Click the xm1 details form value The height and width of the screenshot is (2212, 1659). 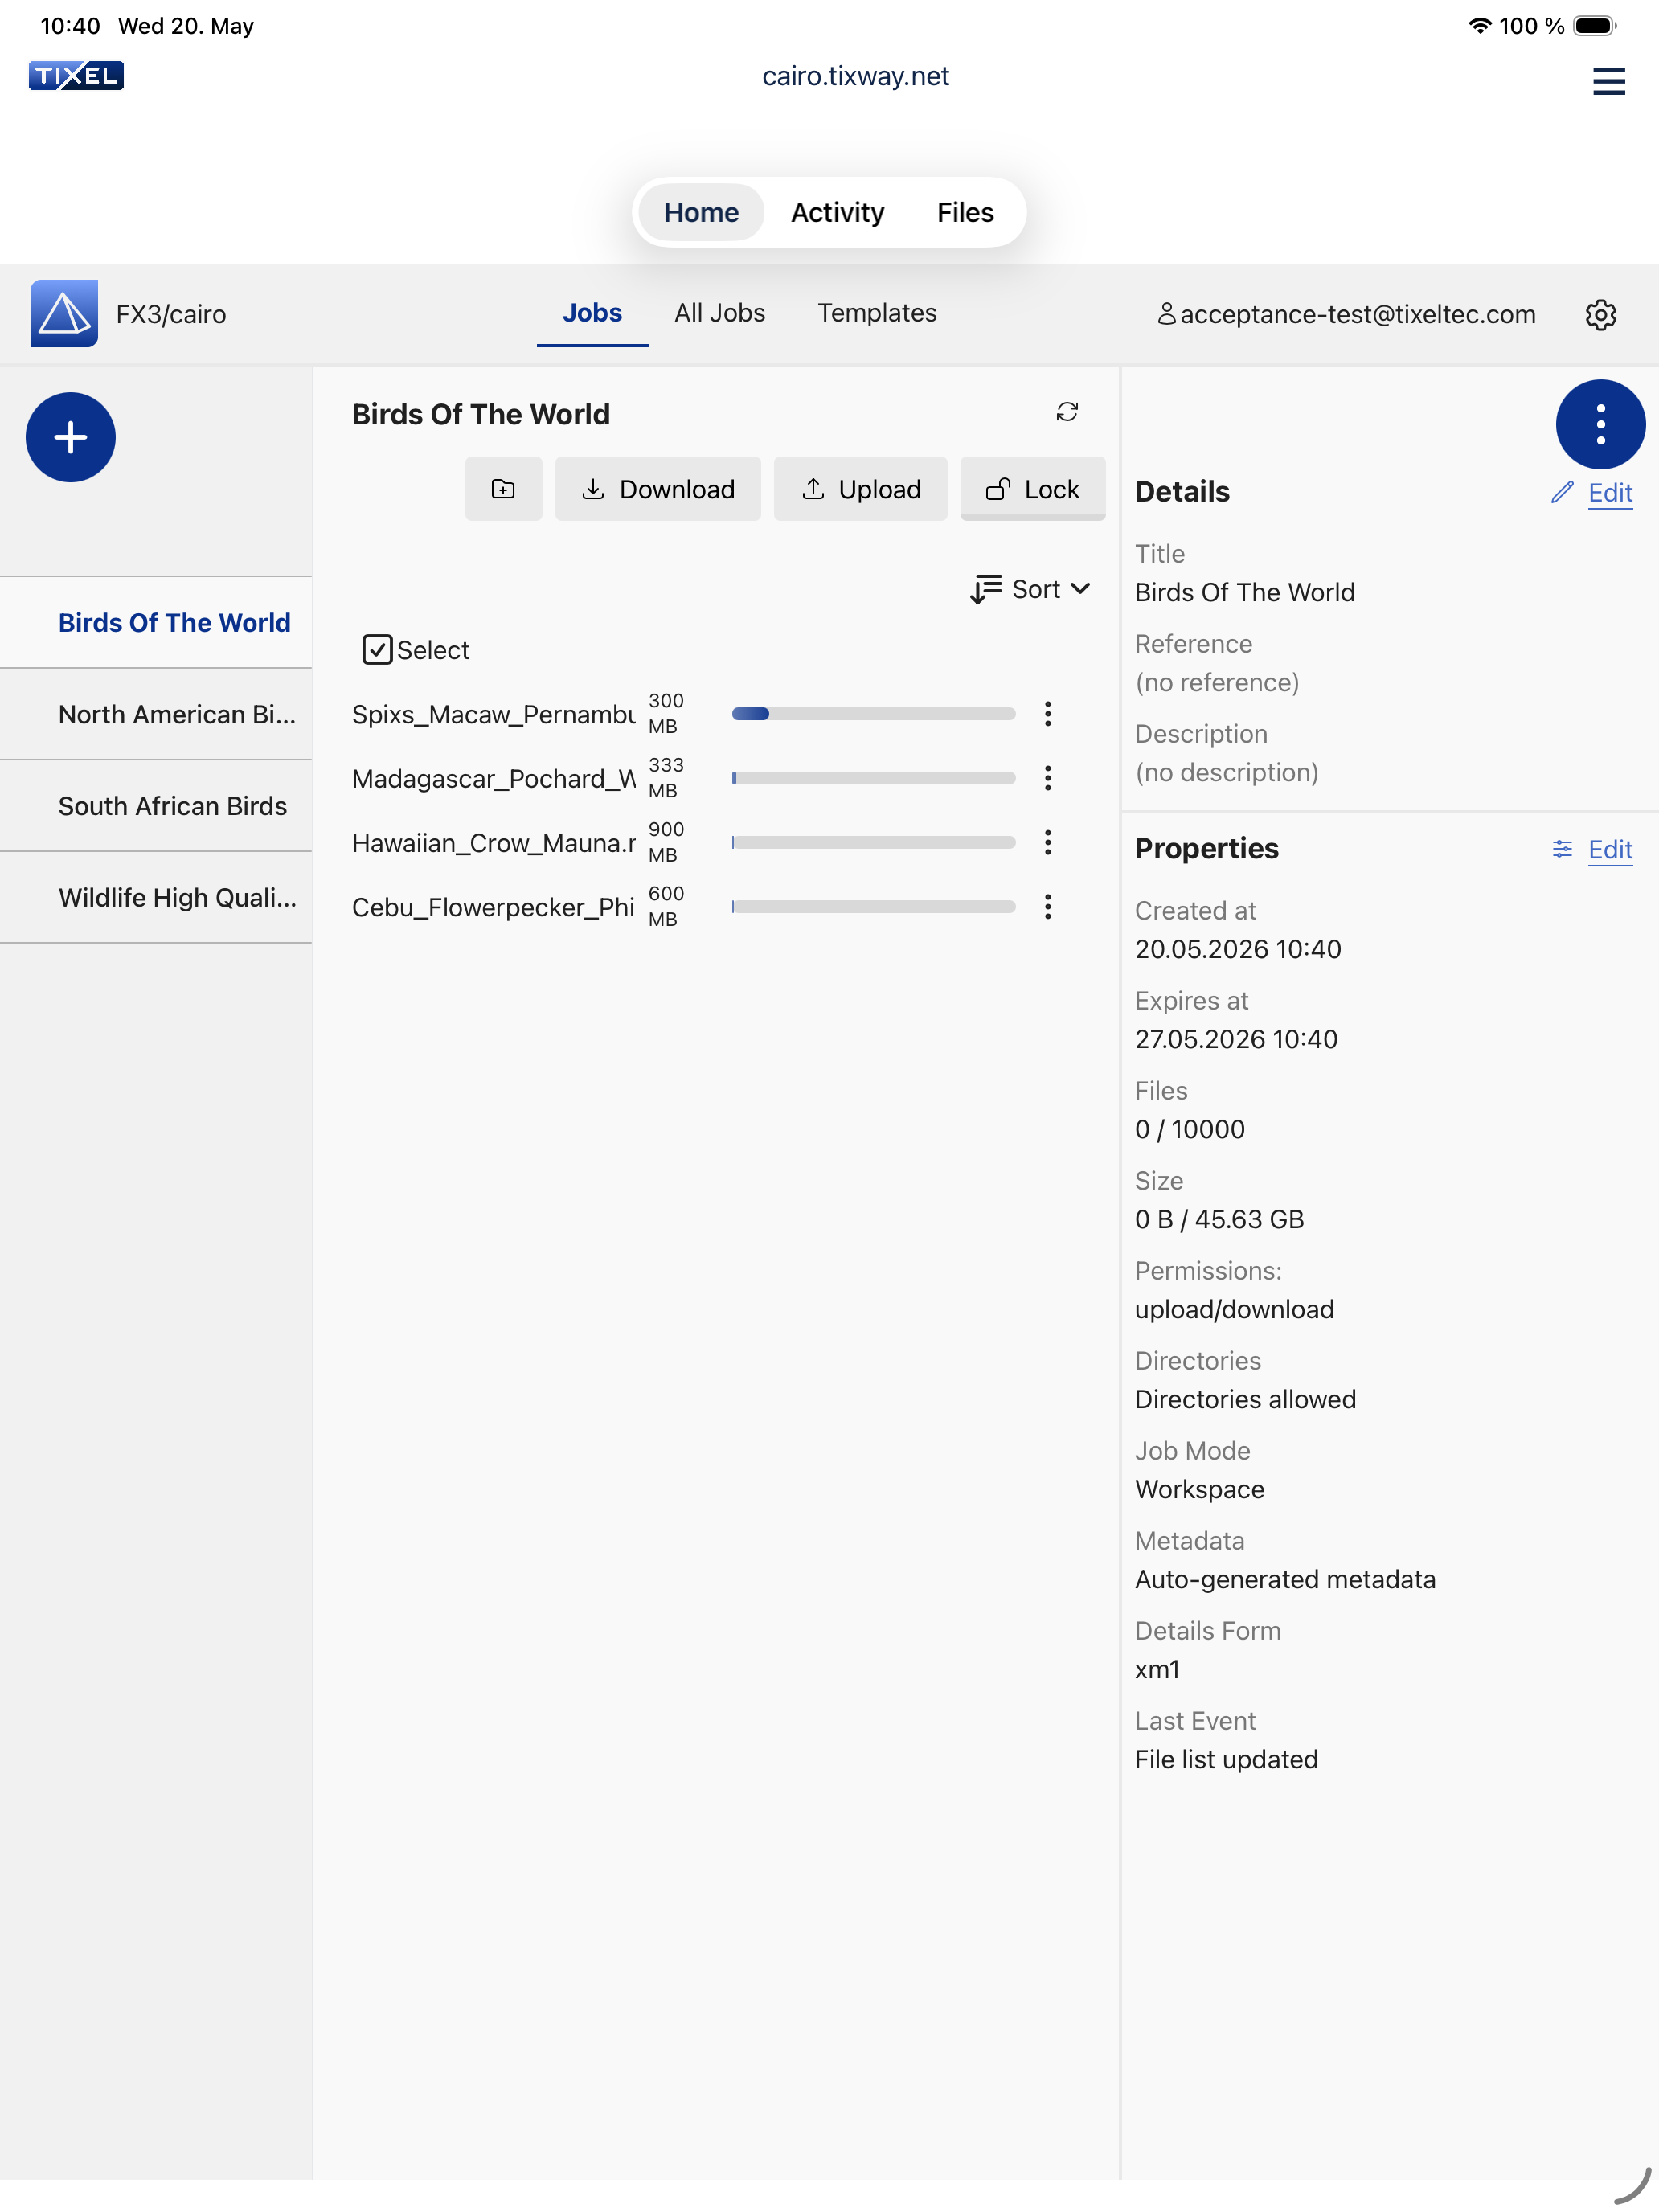tap(1157, 1669)
